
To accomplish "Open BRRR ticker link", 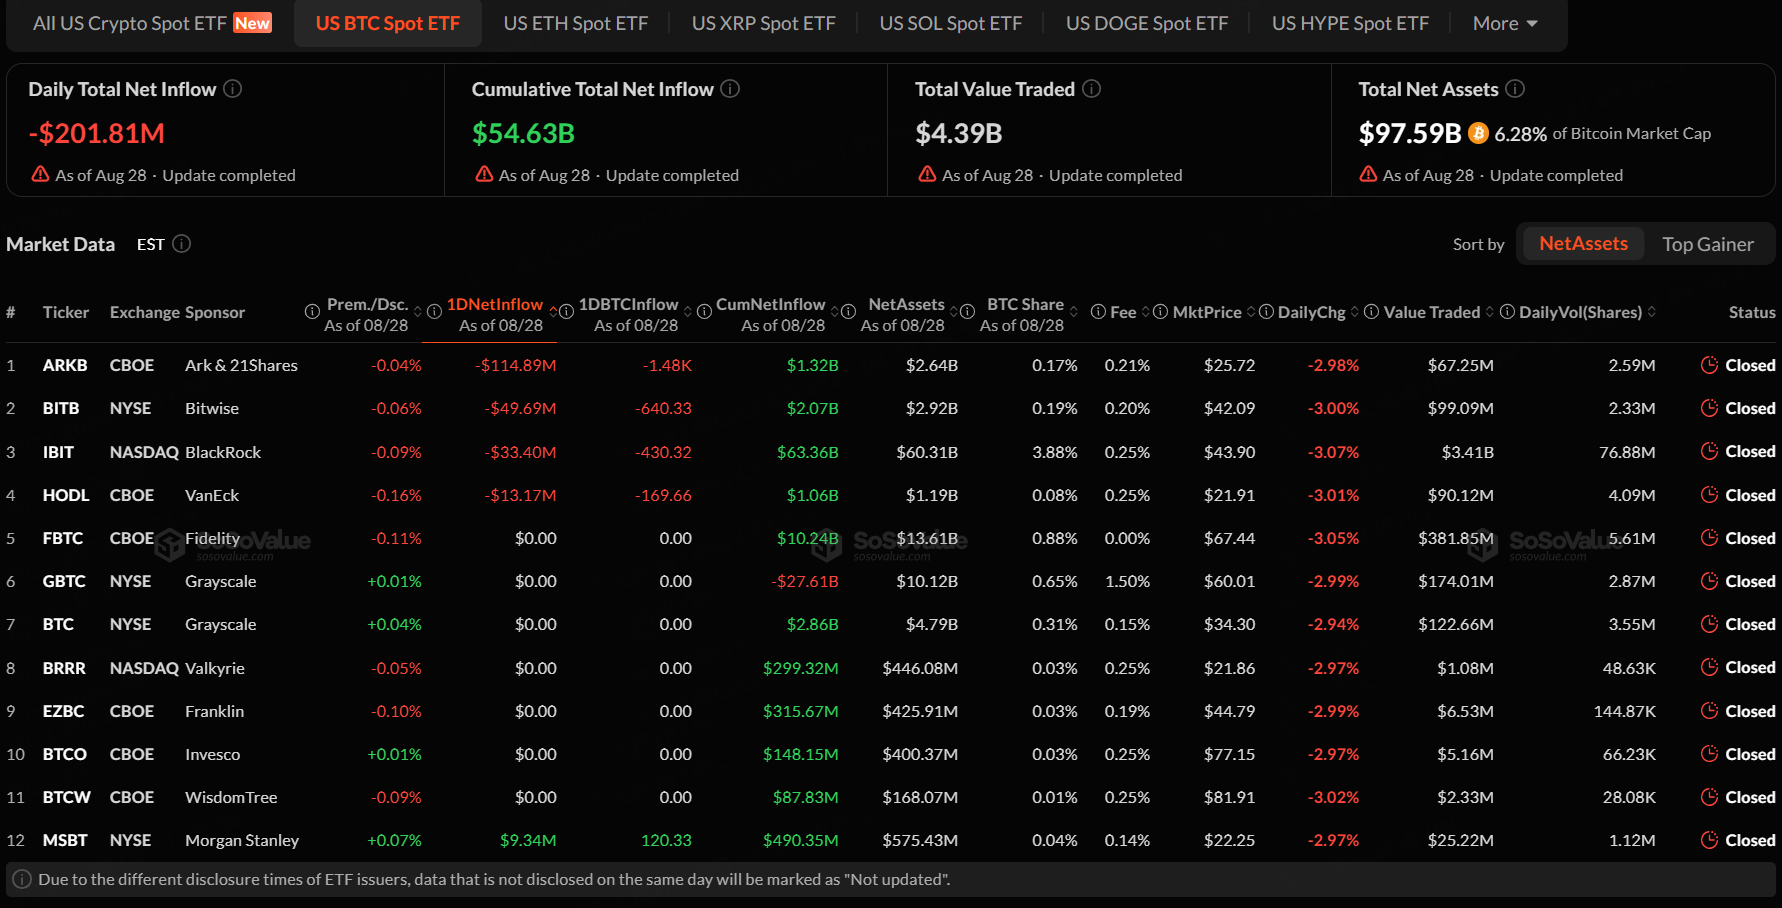I will tap(64, 668).
